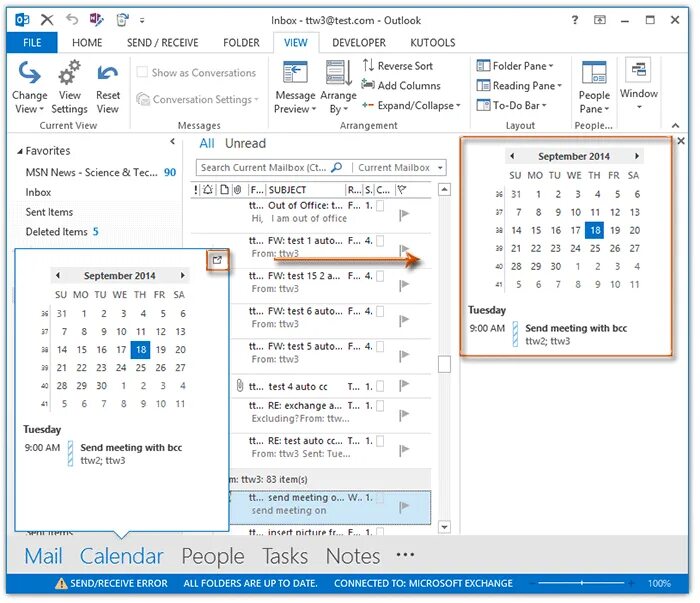700x603 pixels.
Task: Tick category checkbox for FW: test 6 auto message
Action: [x=380, y=311]
